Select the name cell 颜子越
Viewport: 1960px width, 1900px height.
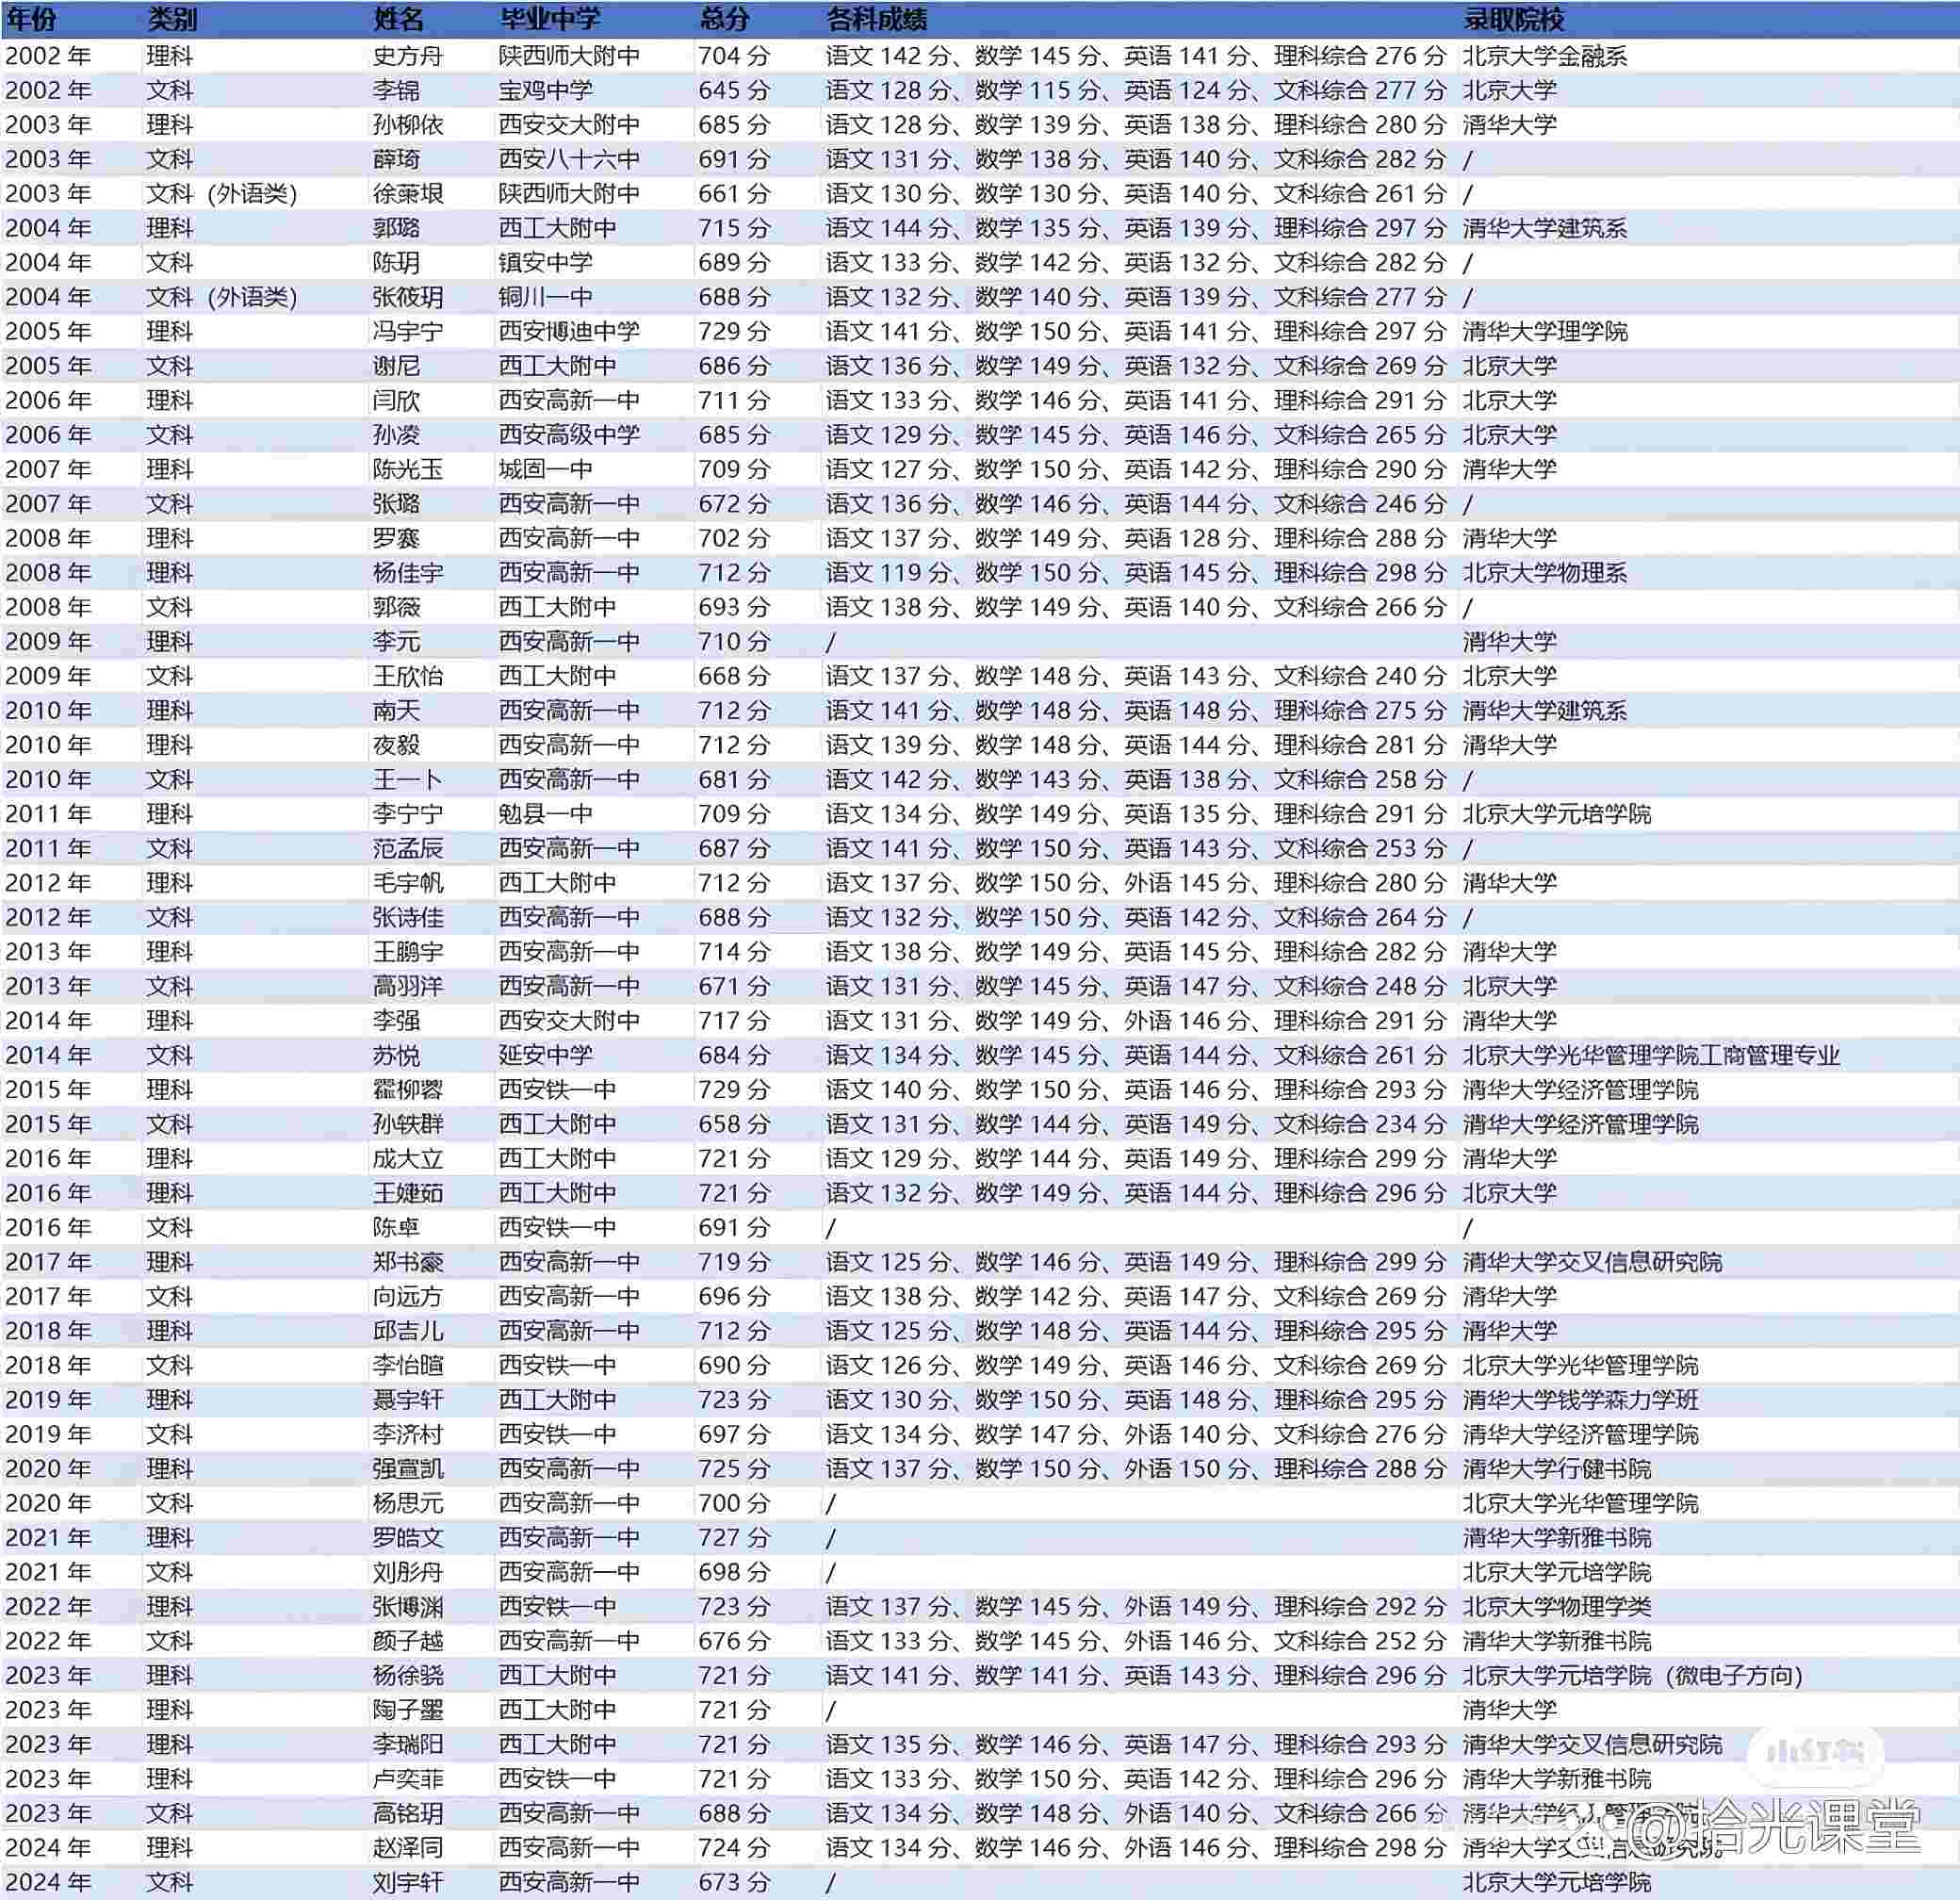(408, 1642)
